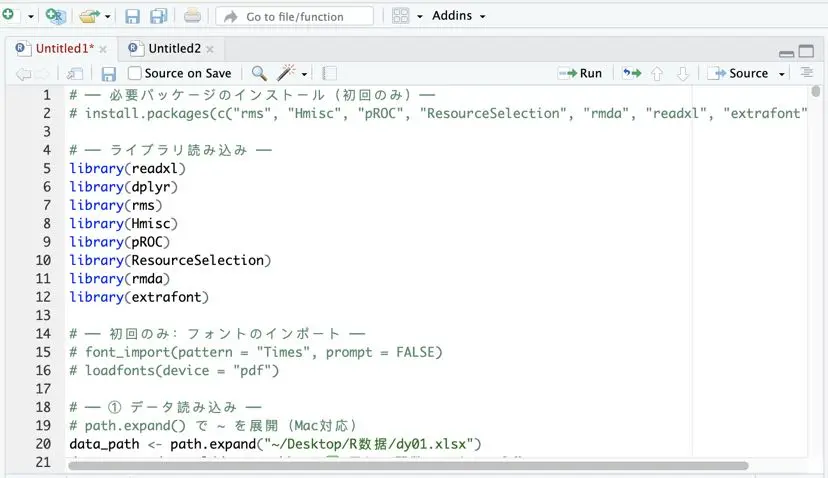Click the Compile Report notebook icon
Image resolution: width=828 pixels, height=478 pixels.
coord(329,73)
